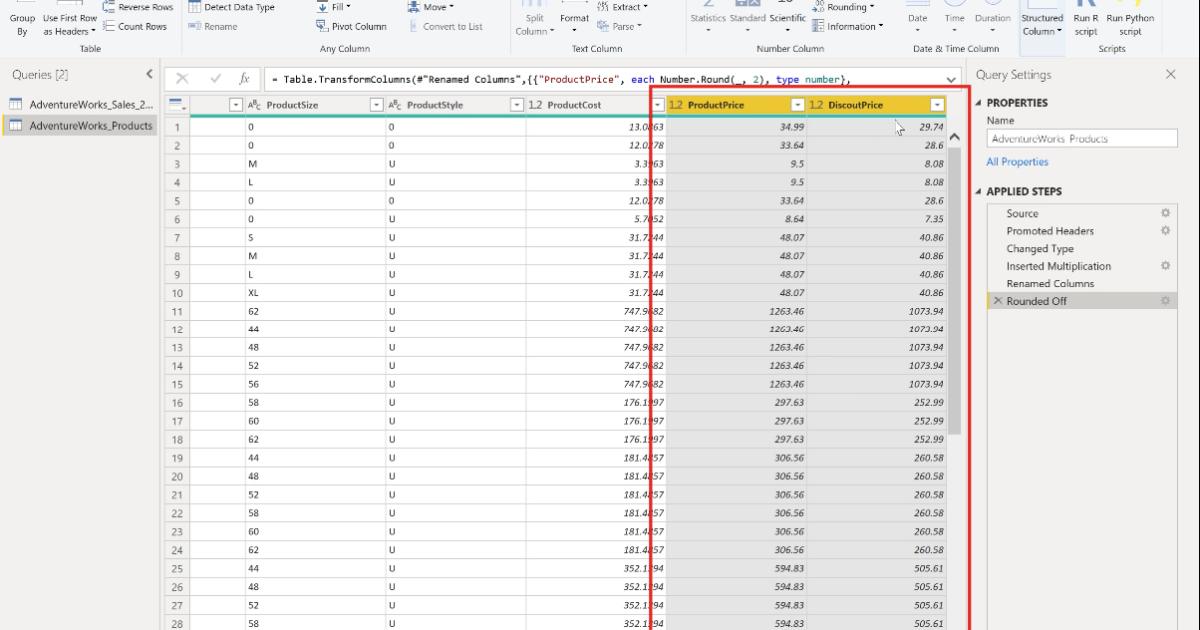Delete the Rounded Off applied step
Screen dimensions: 1200x630
[x=997, y=300]
